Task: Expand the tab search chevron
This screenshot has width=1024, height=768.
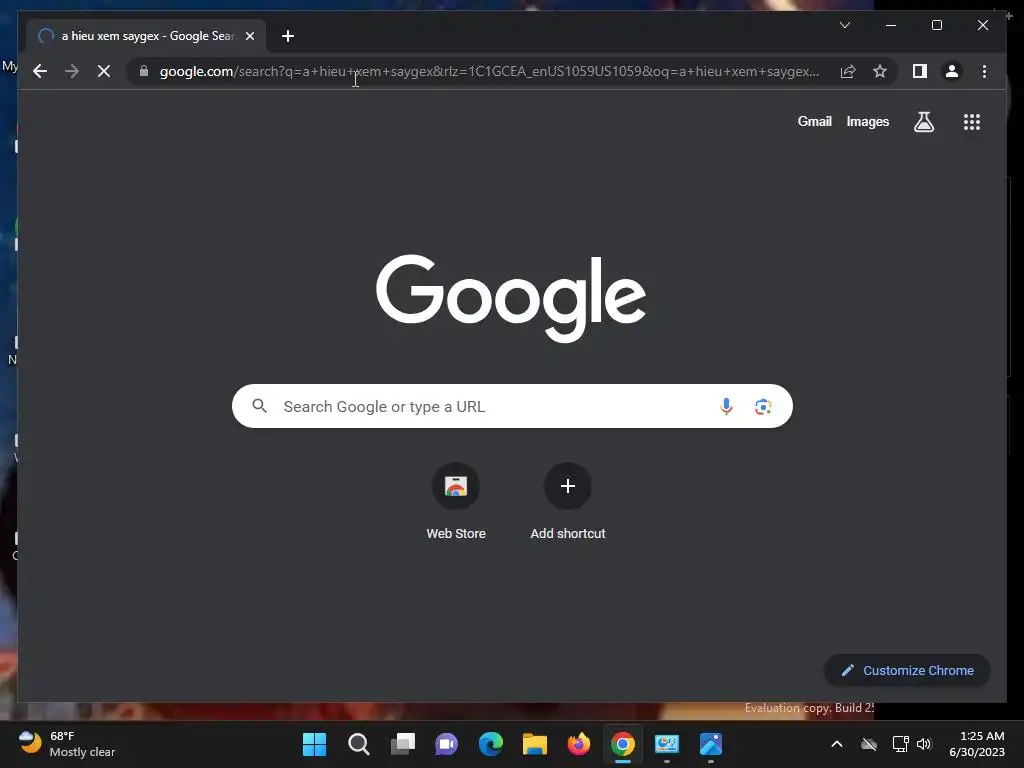Action: [x=844, y=25]
